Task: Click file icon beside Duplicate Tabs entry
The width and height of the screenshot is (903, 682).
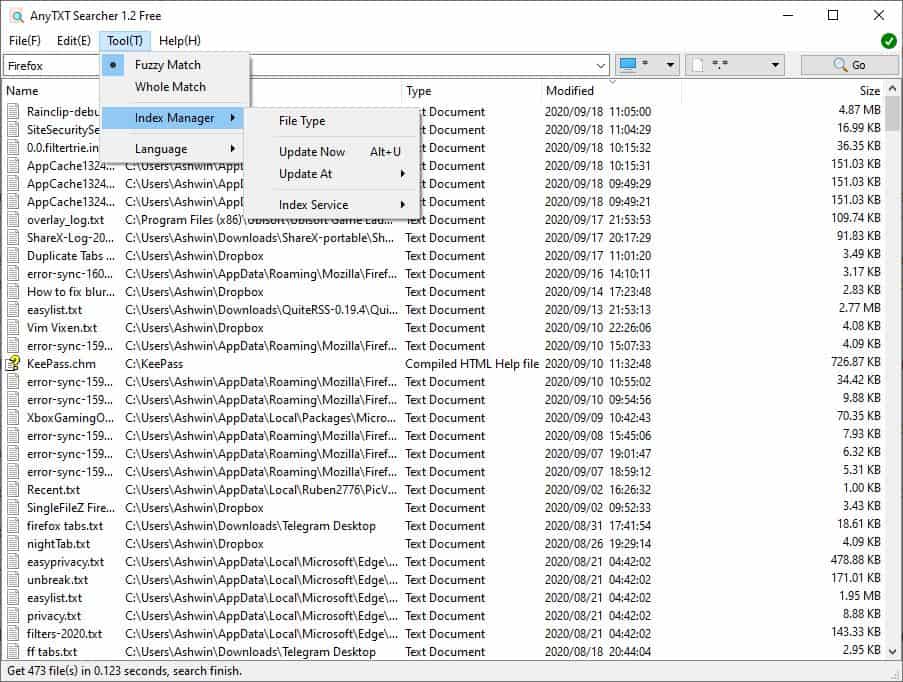Action: (13, 256)
